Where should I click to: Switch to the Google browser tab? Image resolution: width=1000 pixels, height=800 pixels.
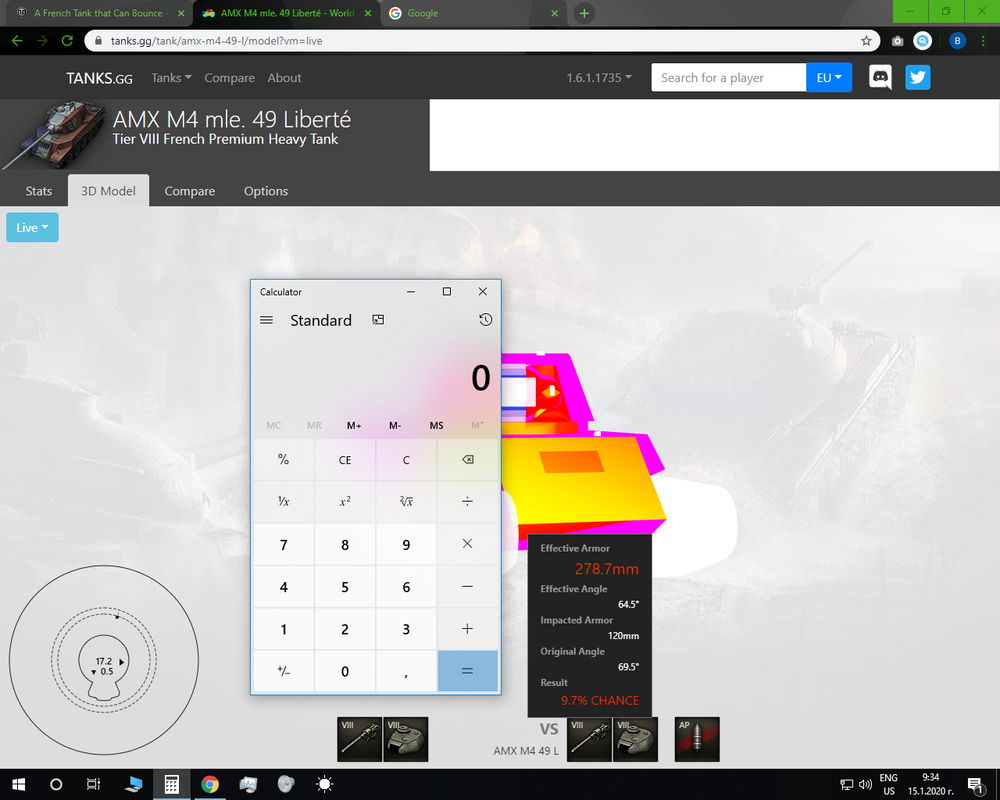[473, 13]
